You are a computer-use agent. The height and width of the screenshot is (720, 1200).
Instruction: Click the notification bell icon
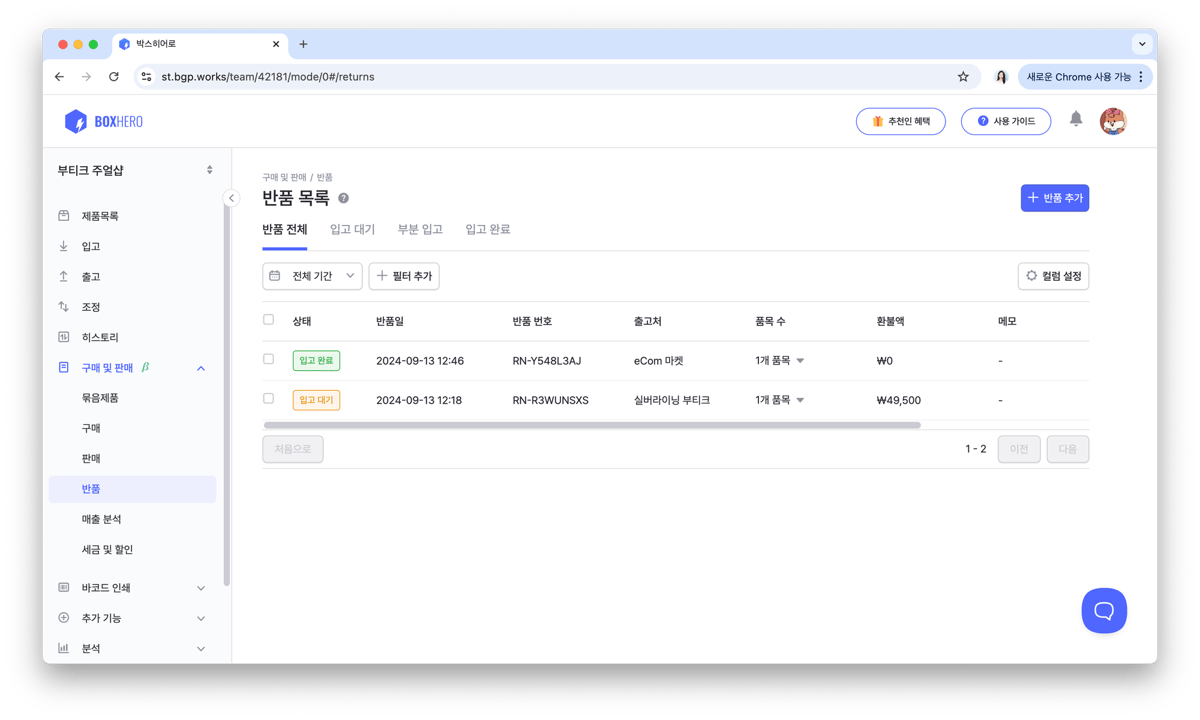point(1076,119)
